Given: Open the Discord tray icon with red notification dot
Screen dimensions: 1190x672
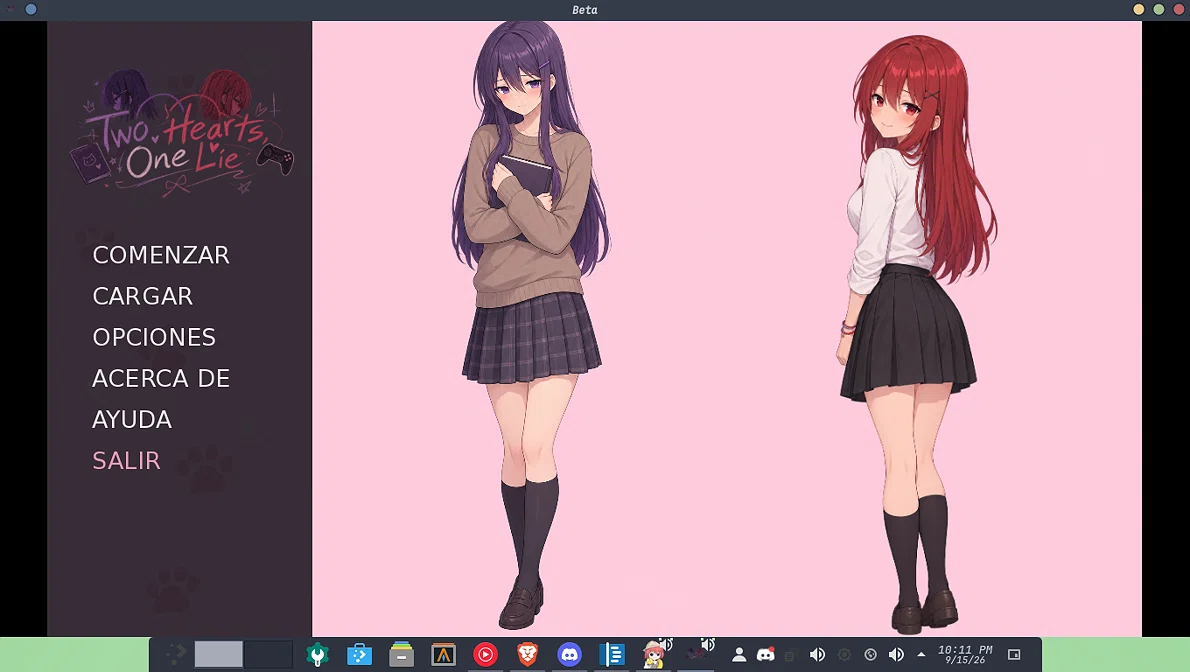Looking at the screenshot, I should tap(766, 655).
